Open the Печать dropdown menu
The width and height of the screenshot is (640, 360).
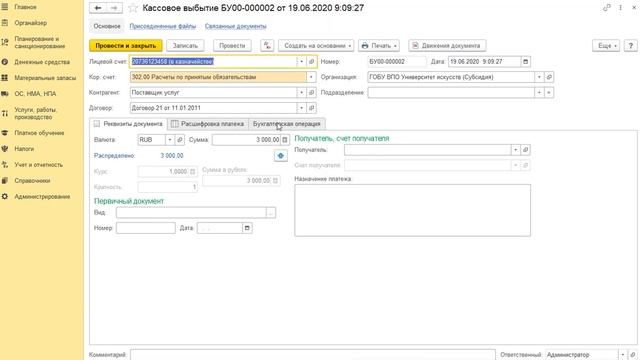(379, 45)
